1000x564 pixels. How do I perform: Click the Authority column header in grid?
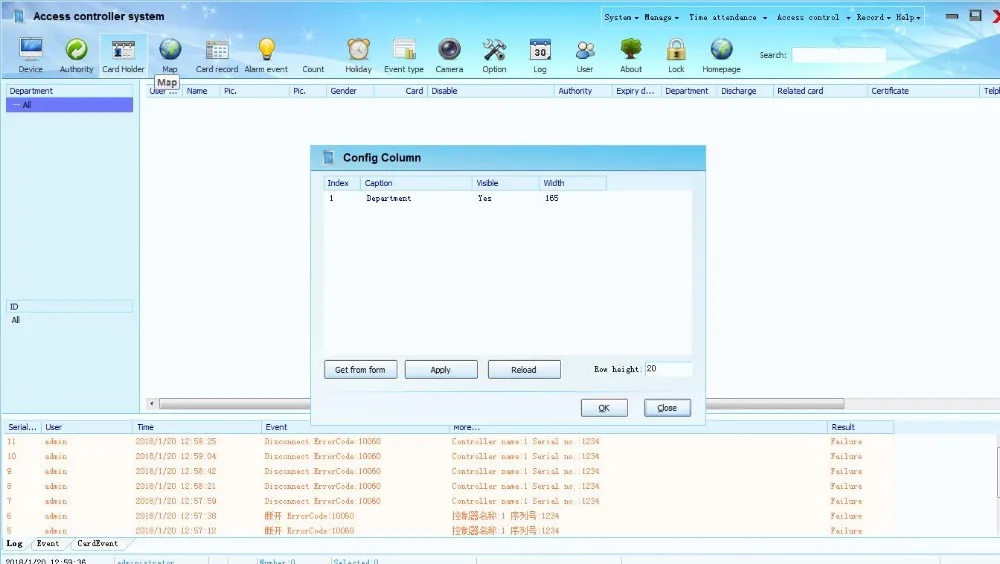tap(583, 91)
